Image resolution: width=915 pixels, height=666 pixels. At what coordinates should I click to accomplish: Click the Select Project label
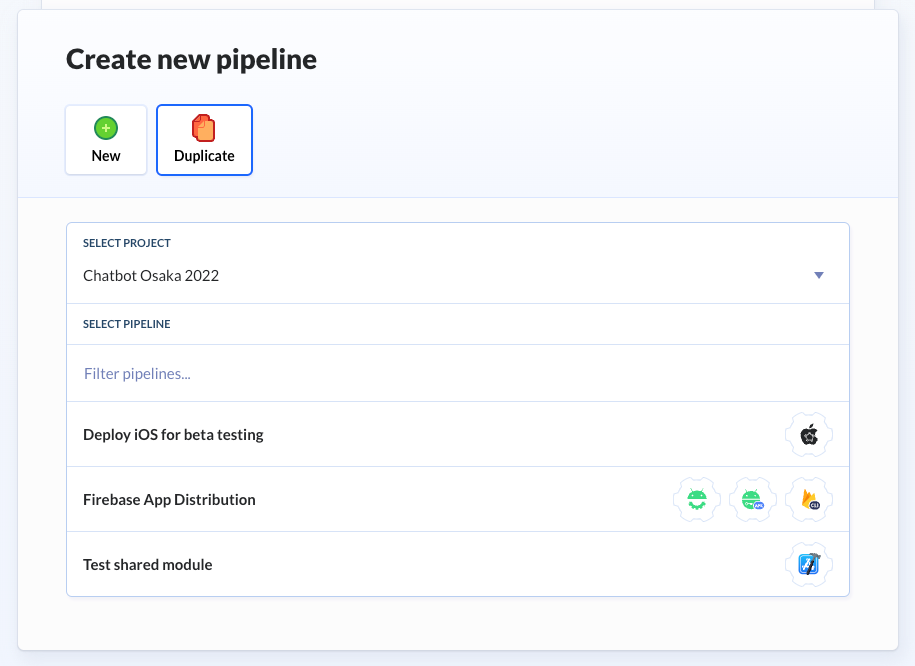pos(127,243)
